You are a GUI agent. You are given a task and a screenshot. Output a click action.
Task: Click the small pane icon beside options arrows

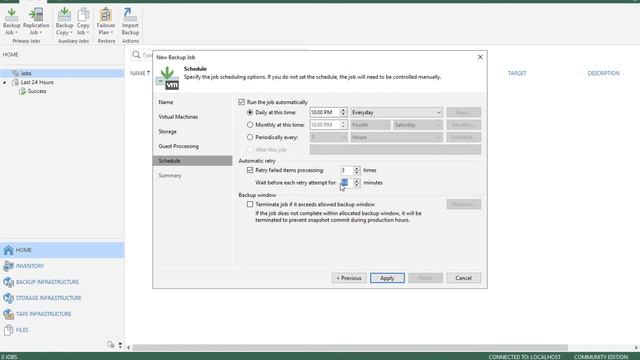[x=111, y=345]
